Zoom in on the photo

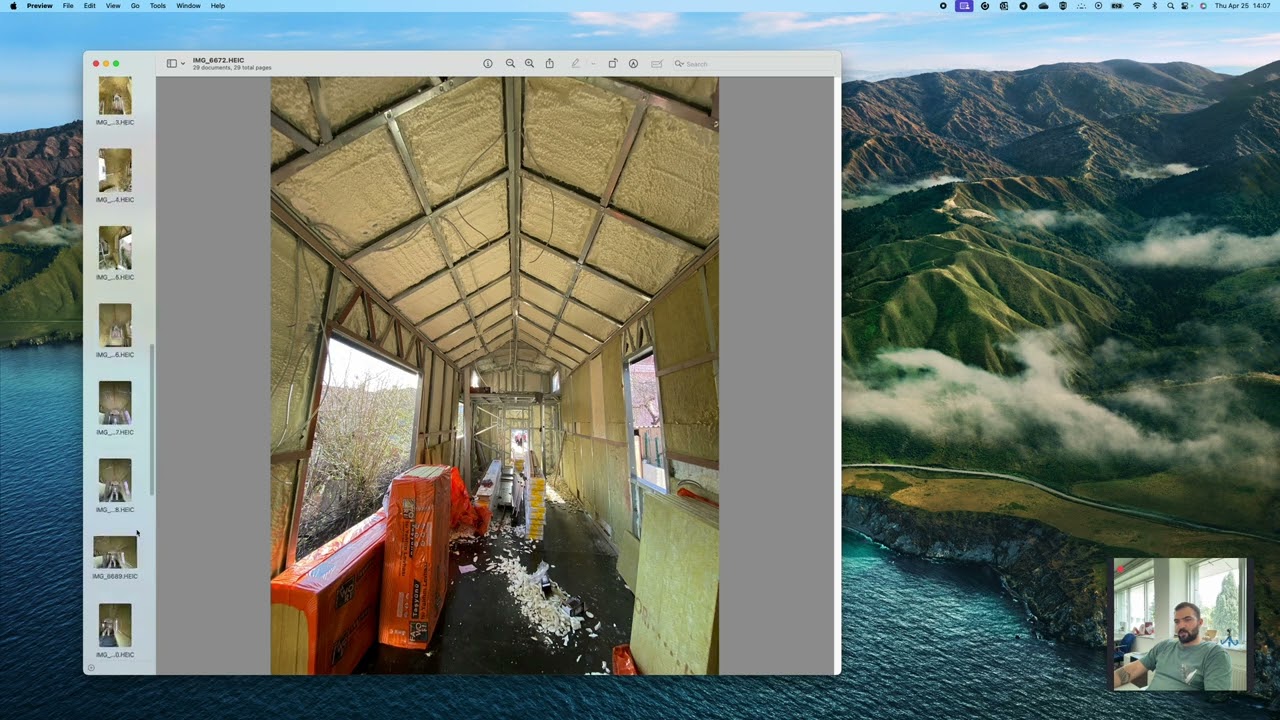pyautogui.click(x=530, y=63)
